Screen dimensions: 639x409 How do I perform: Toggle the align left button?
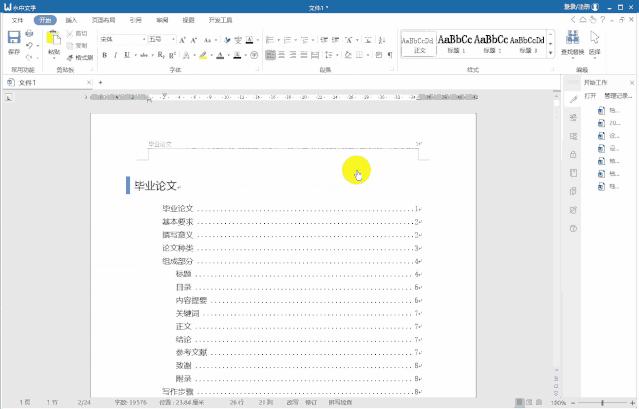point(270,55)
